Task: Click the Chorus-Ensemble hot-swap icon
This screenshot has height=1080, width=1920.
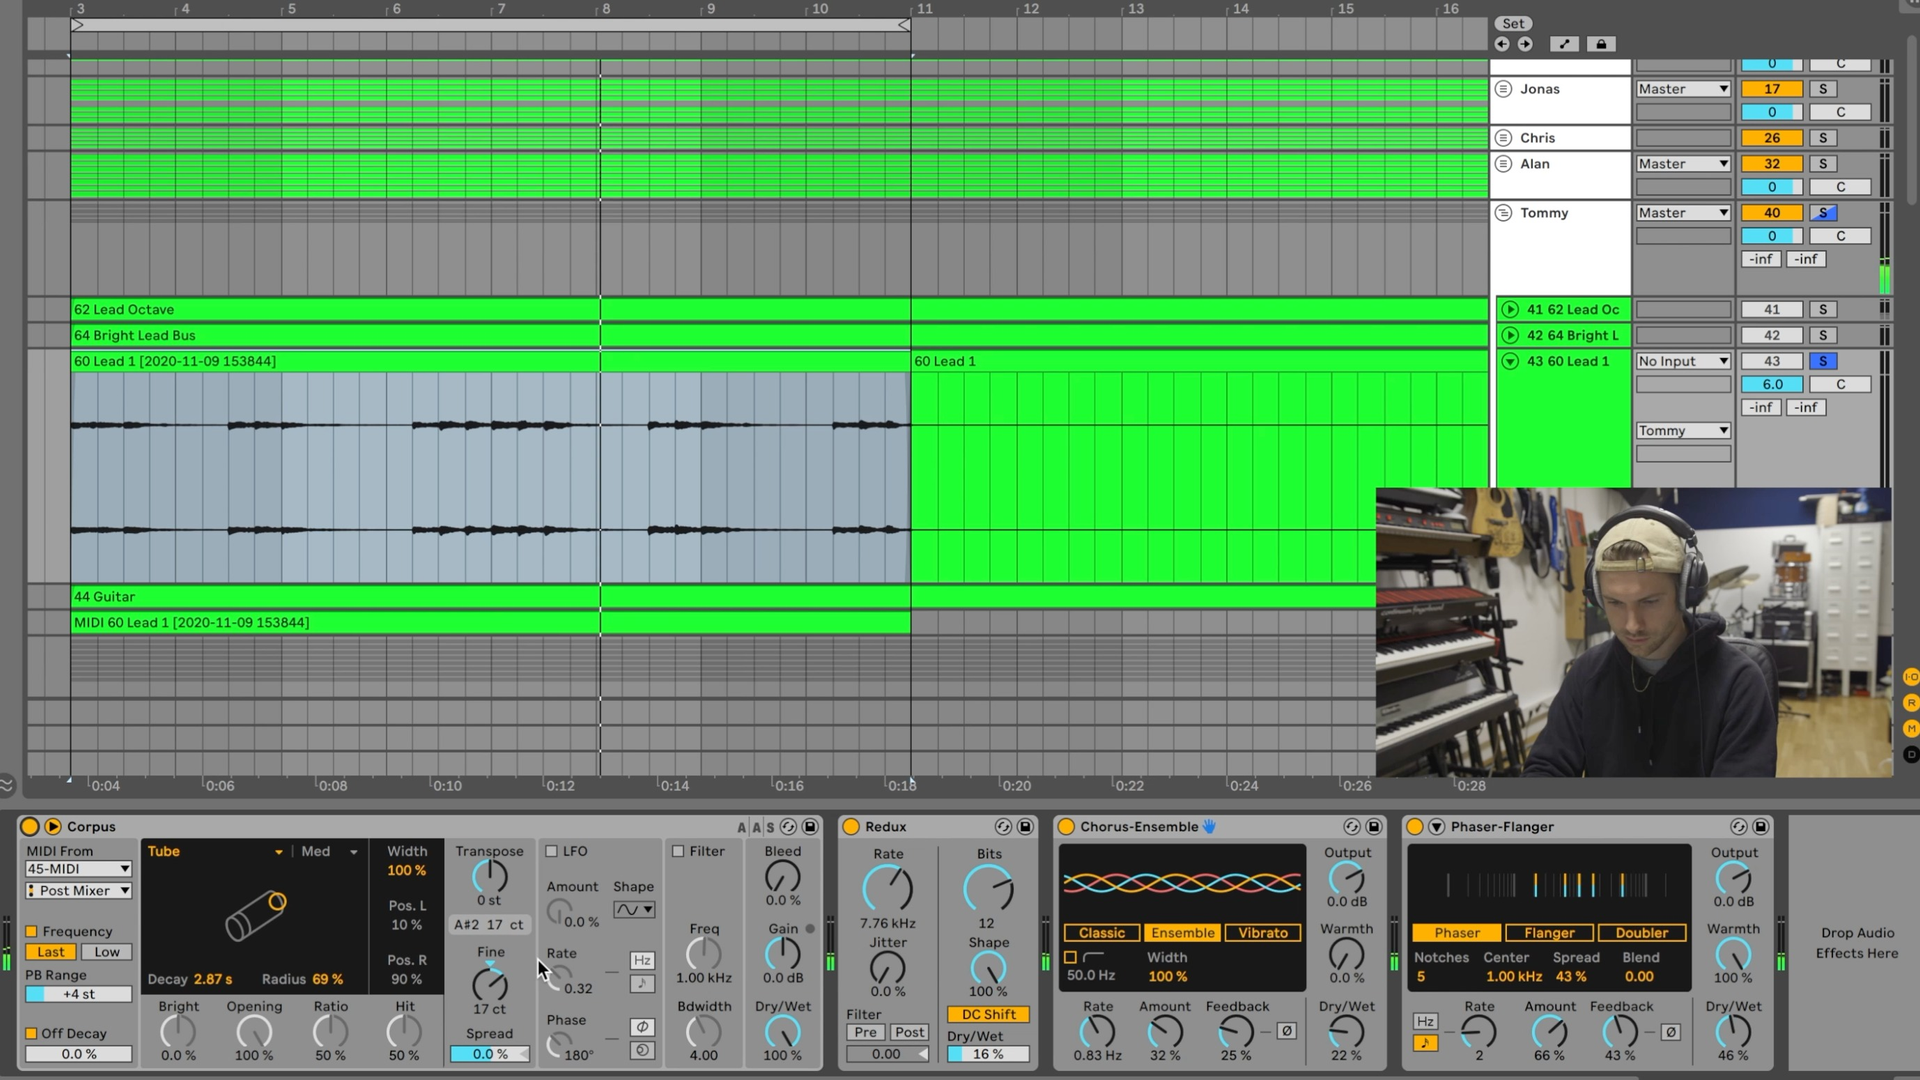Action: tap(1352, 827)
